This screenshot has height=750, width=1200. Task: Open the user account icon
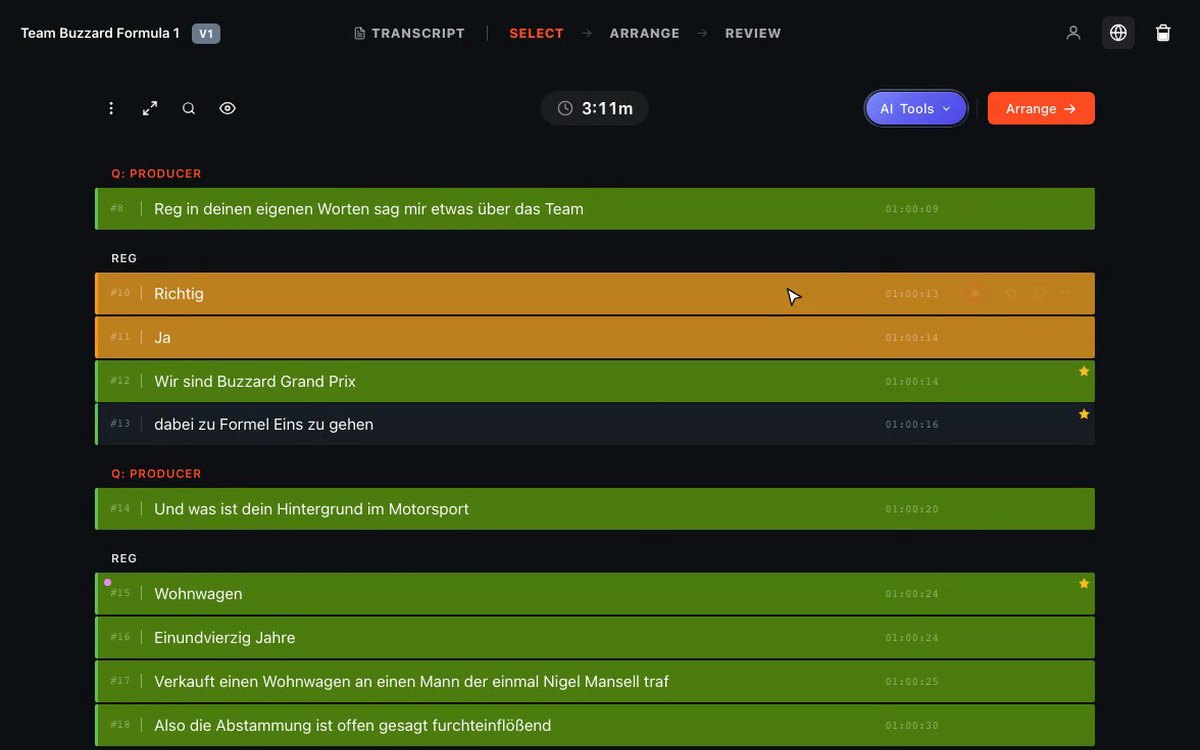point(1073,33)
